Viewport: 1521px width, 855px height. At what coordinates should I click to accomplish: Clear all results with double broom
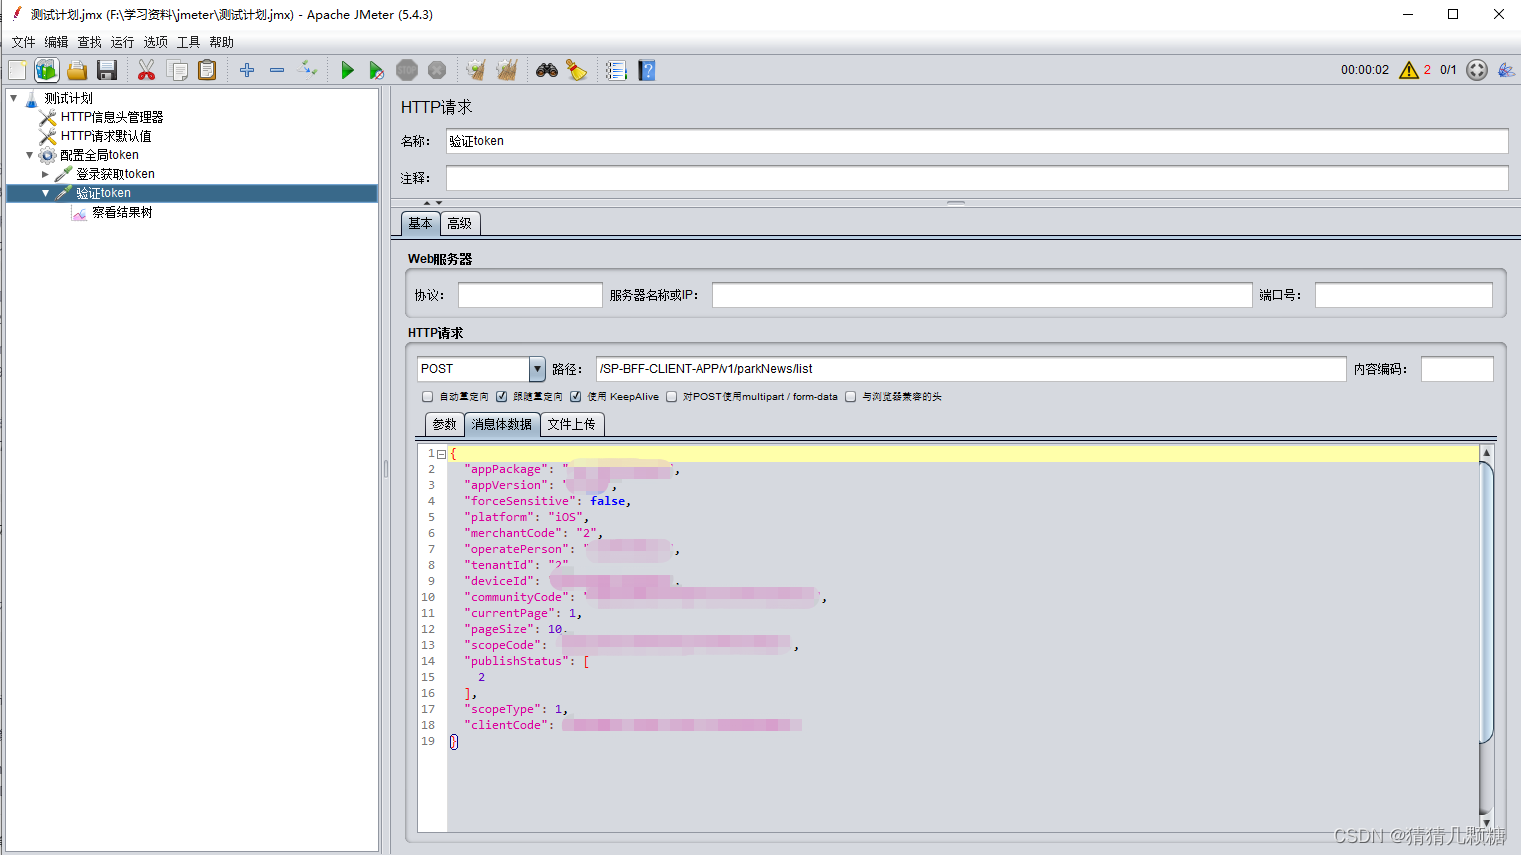point(507,70)
